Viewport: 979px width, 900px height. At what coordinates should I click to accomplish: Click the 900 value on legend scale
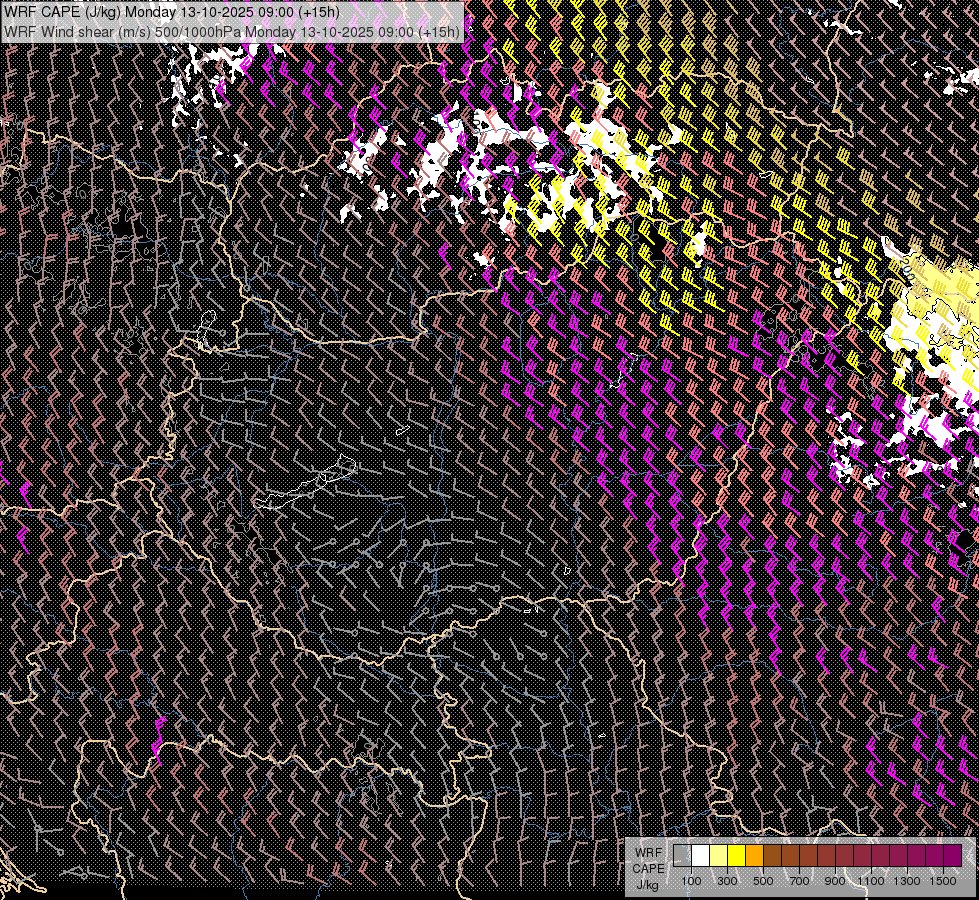coord(835,881)
